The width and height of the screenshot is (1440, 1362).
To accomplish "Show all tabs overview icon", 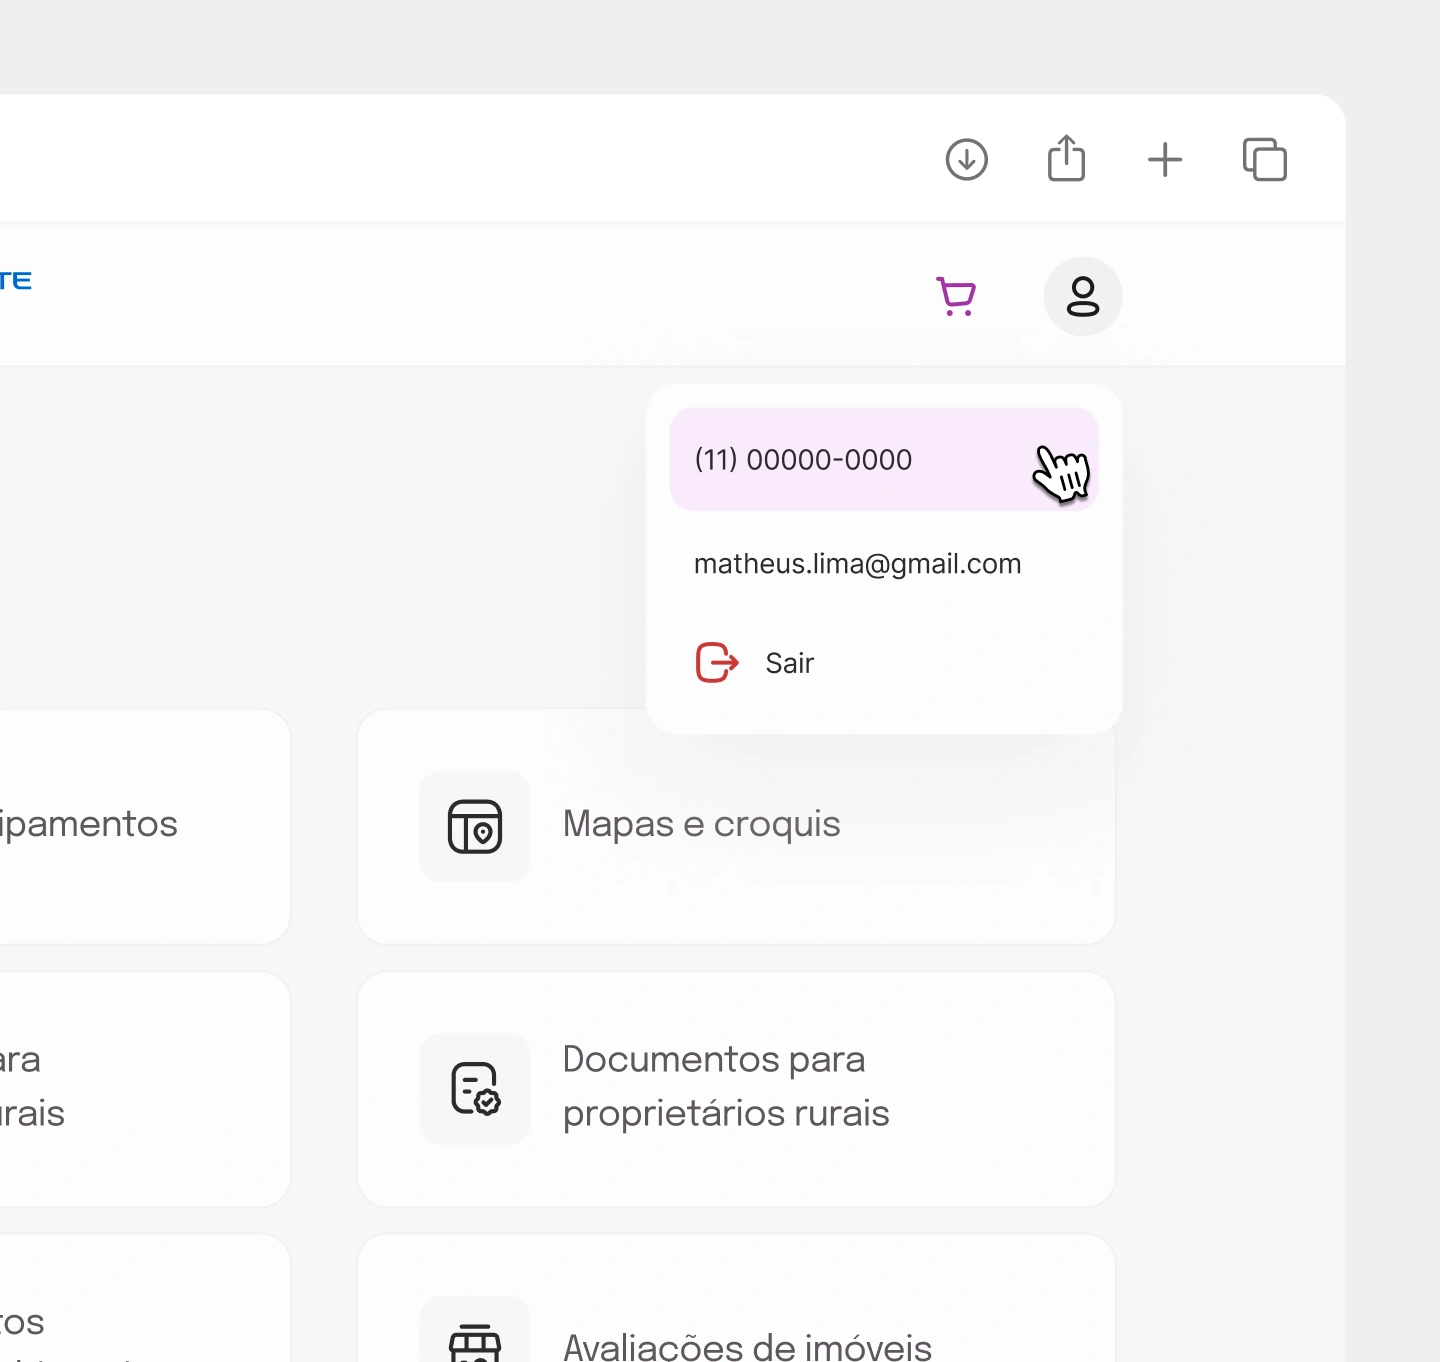I will tap(1265, 160).
